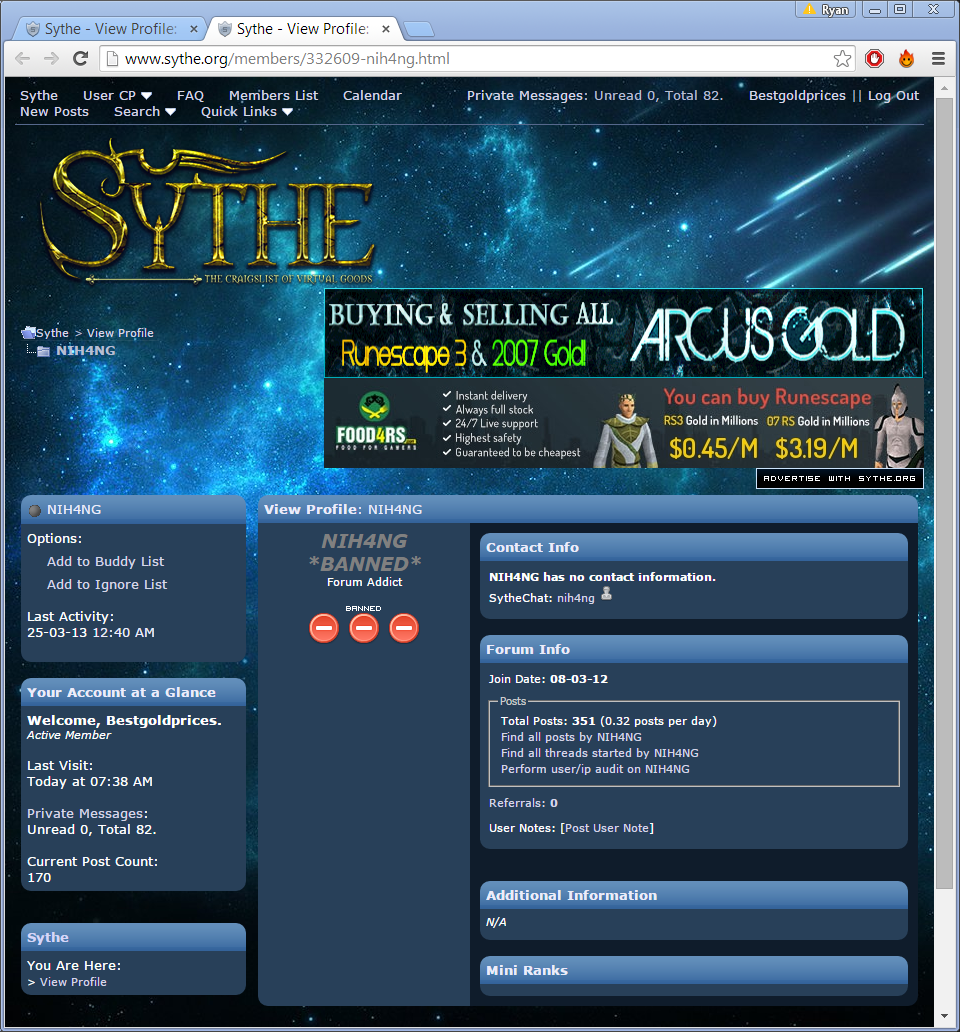The width and height of the screenshot is (960, 1032).
Task: Click the Total Posts: 351 text
Action: click(548, 721)
